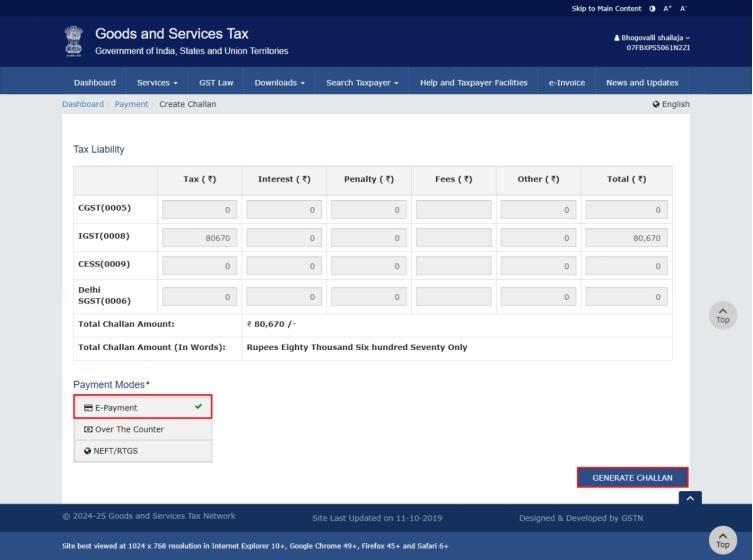Click the "Penalty ( ₹)" column header

tap(369, 179)
